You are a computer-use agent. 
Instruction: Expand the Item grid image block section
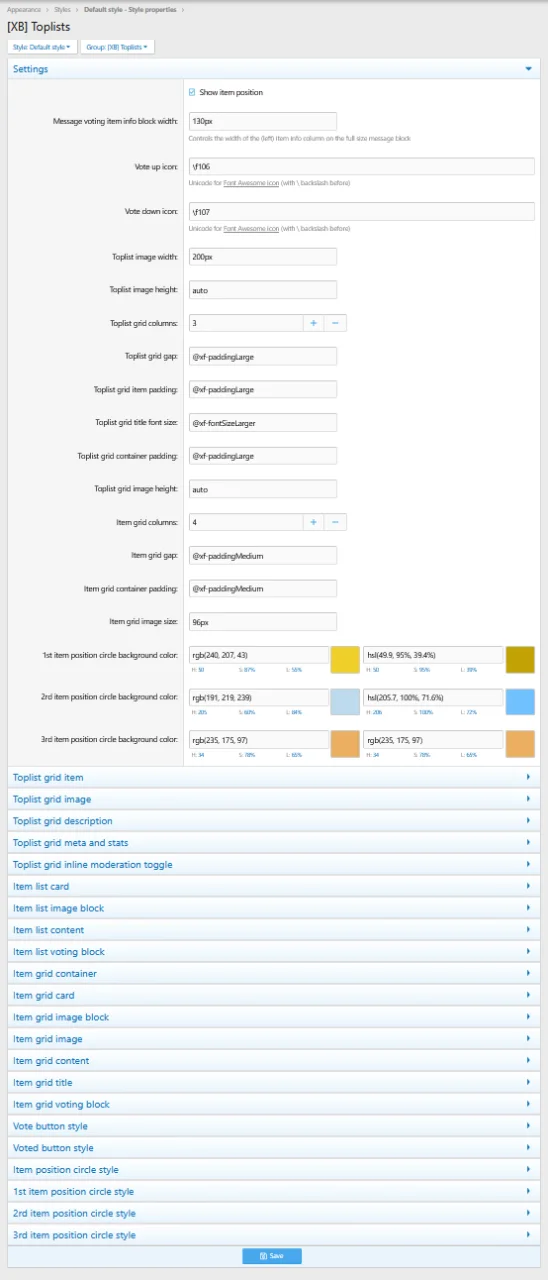pos(274,1017)
